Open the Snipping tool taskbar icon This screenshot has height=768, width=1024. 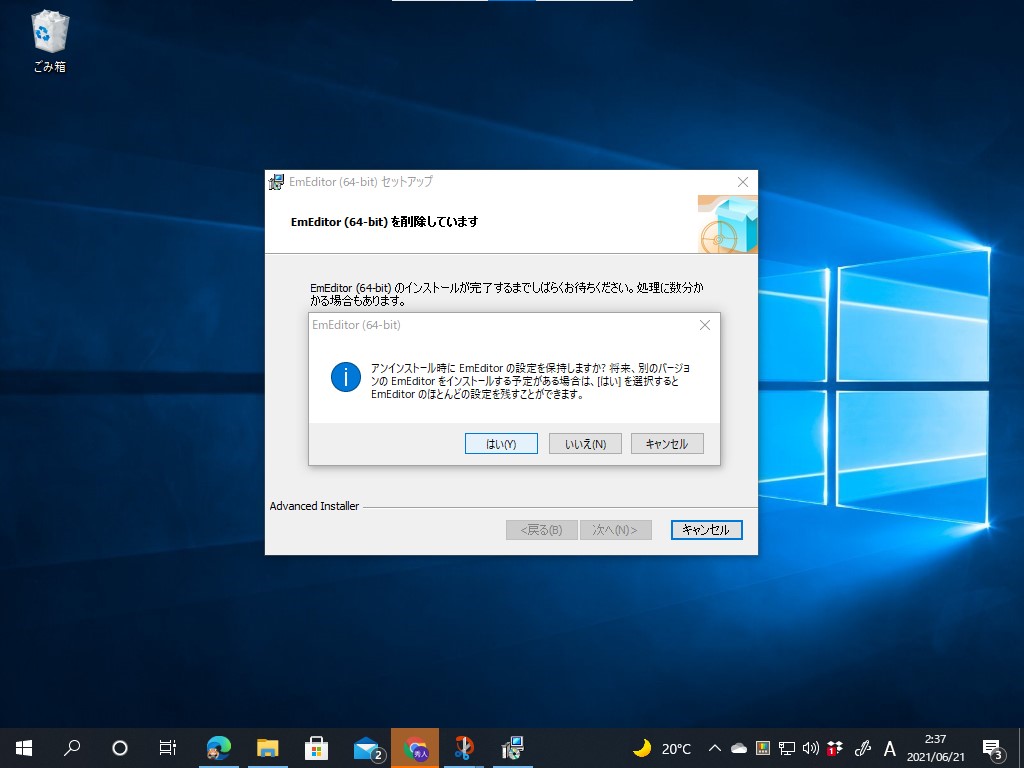pos(464,748)
